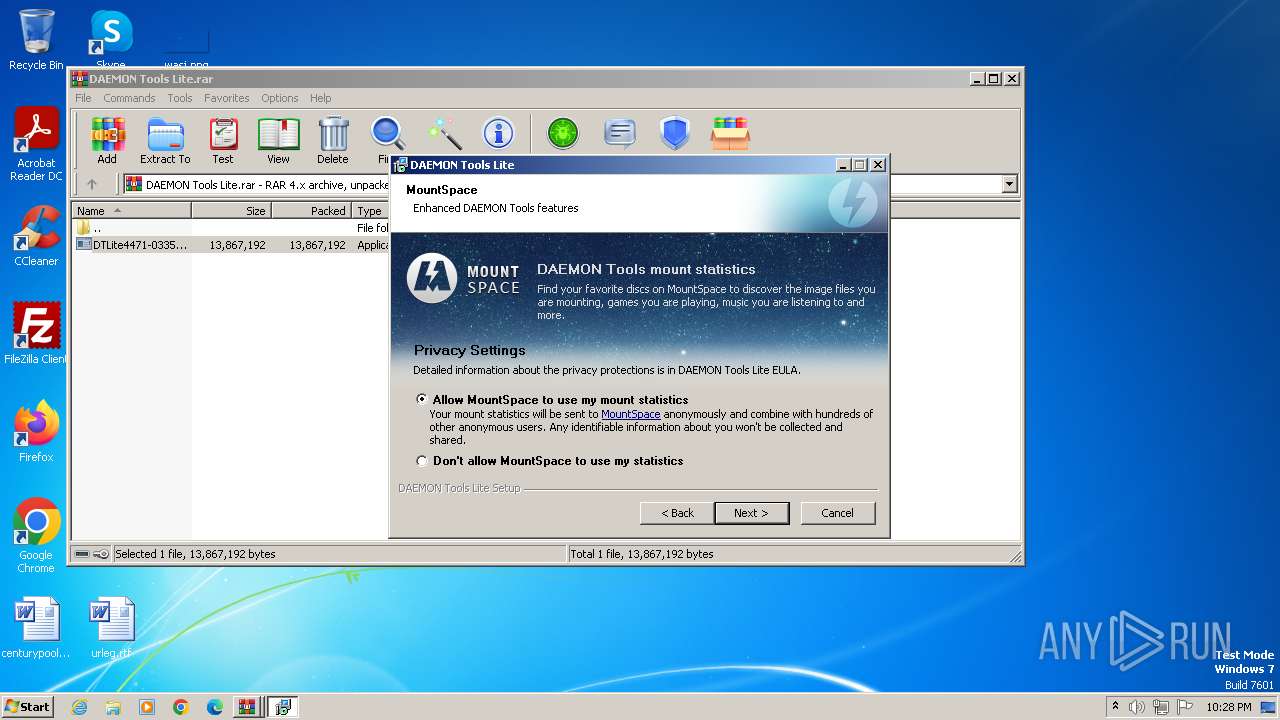
Task: Sort by Type column header
Action: pyautogui.click(x=370, y=211)
